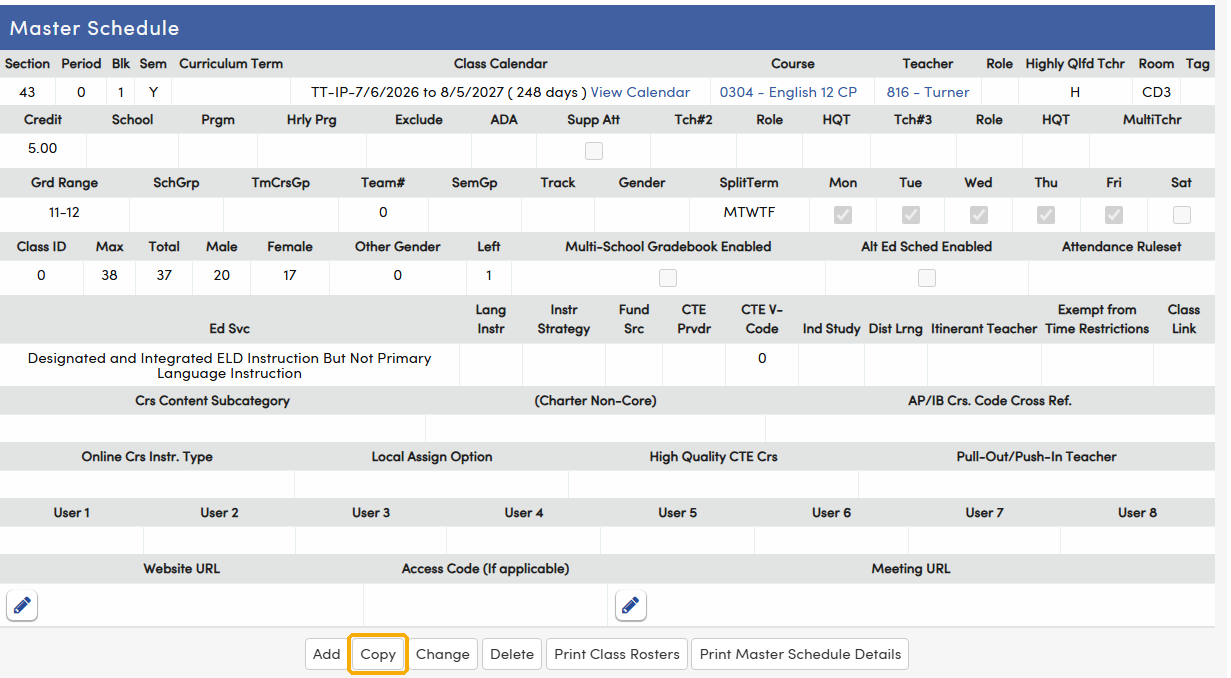1231x678 pixels.
Task: Select the Section value 43
Action: pyautogui.click(x=27, y=92)
